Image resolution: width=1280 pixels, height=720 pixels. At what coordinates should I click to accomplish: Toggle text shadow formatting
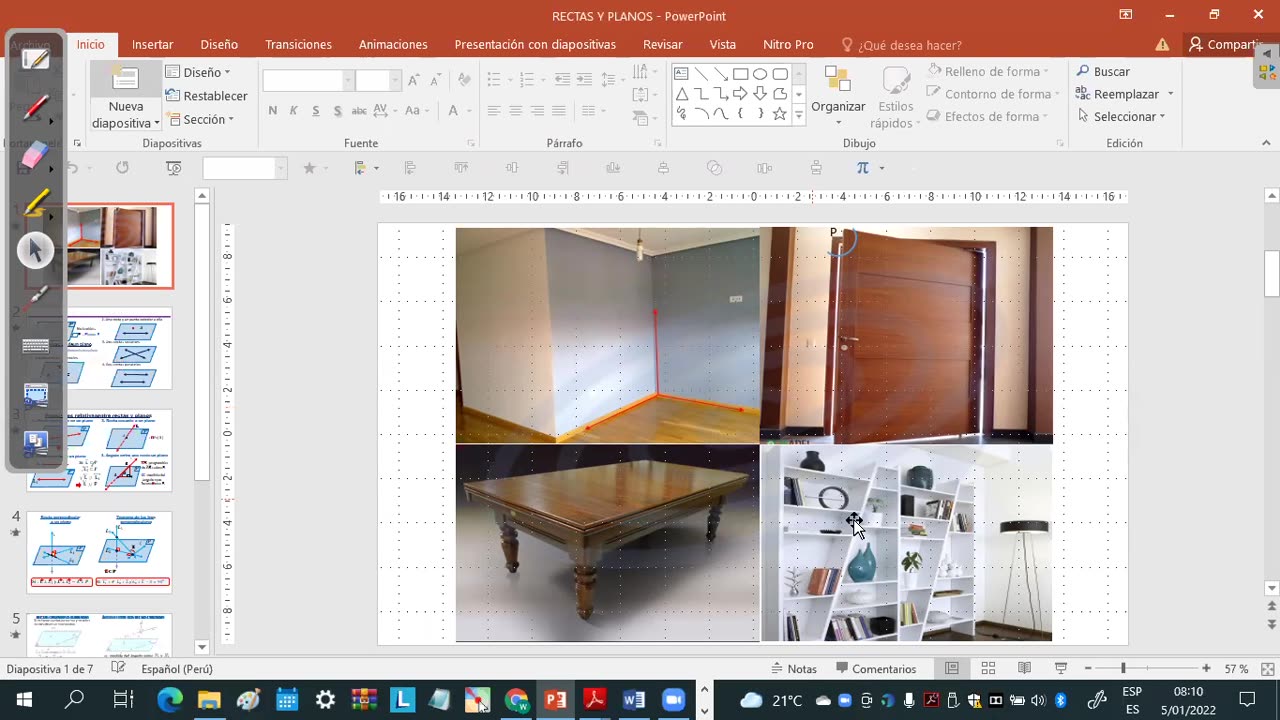pos(338,111)
